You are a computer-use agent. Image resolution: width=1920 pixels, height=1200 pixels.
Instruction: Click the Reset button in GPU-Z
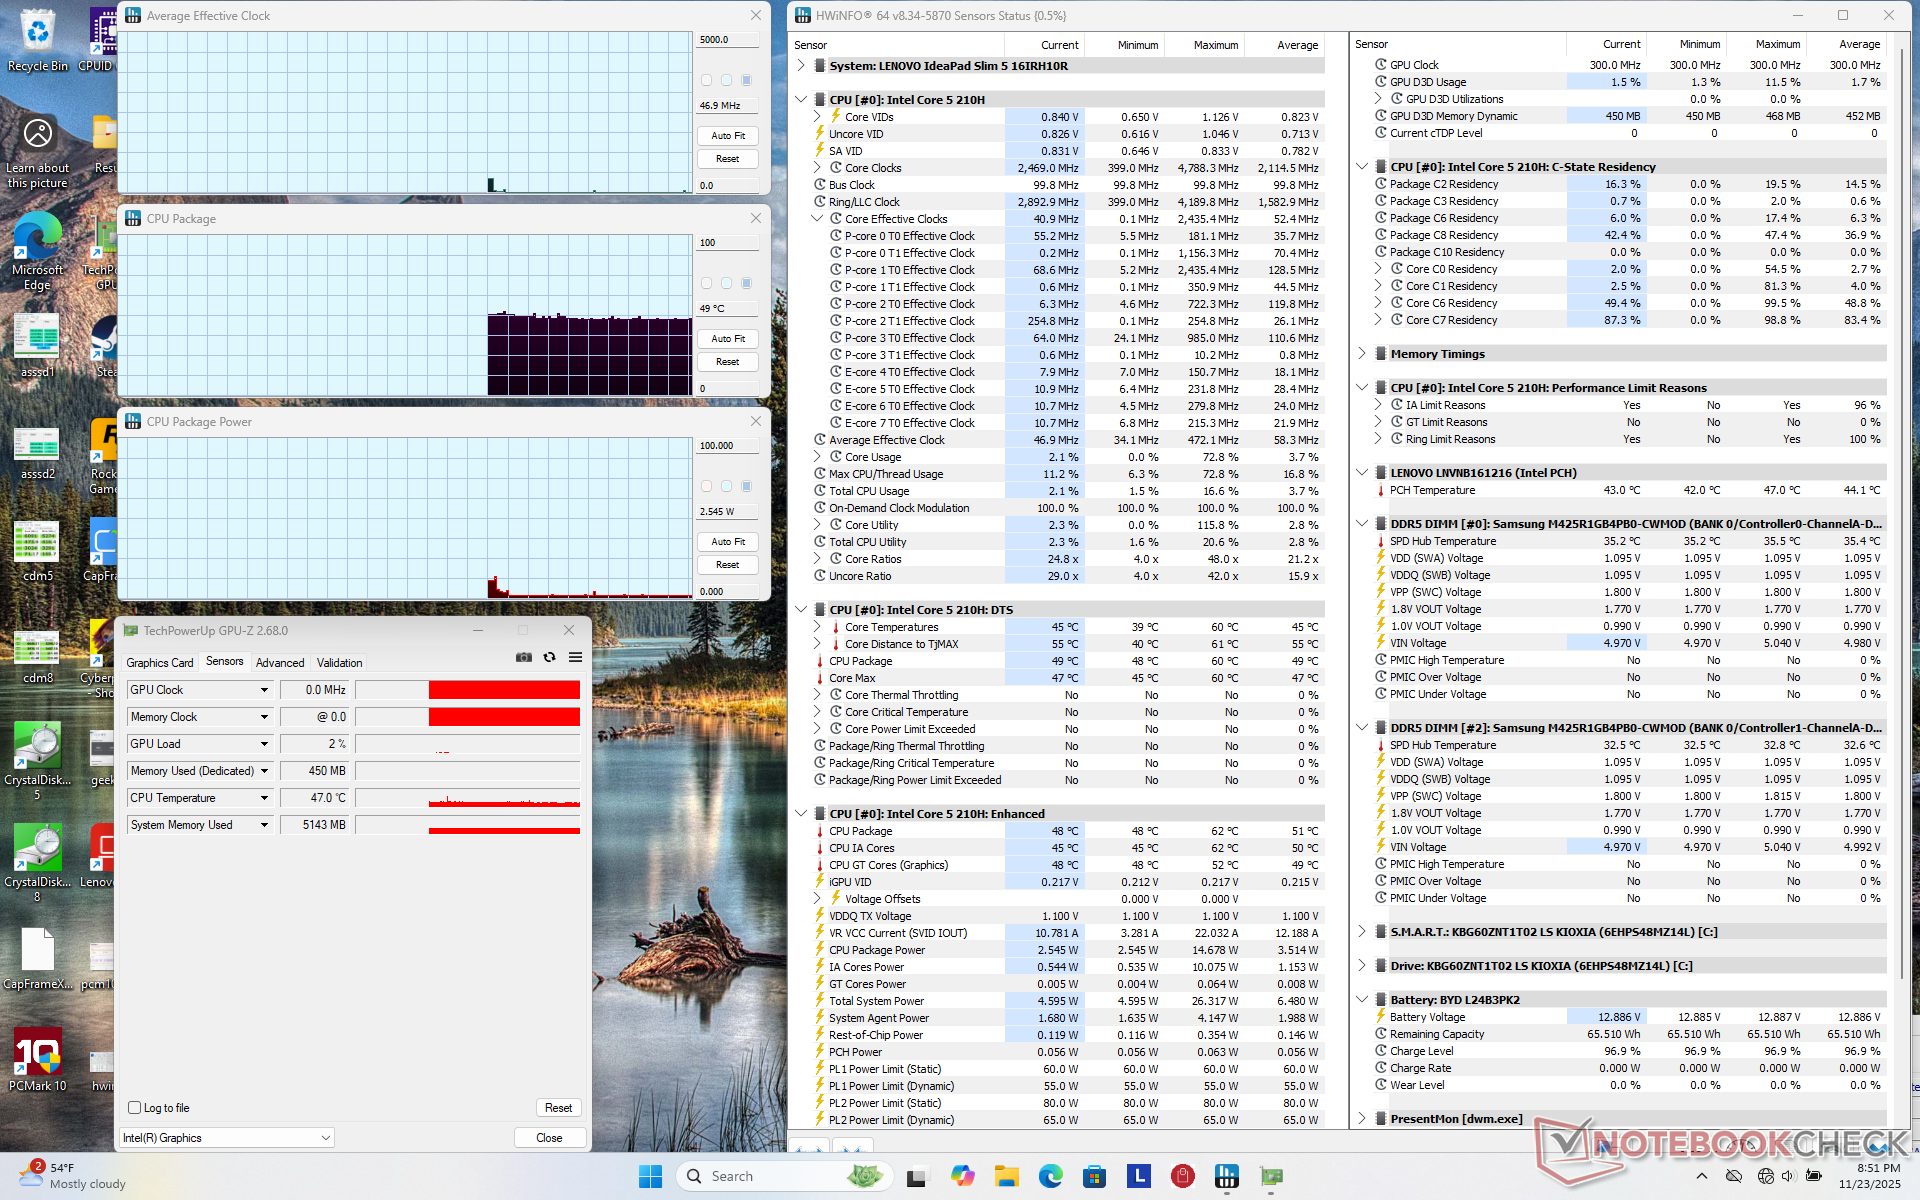tap(558, 1108)
